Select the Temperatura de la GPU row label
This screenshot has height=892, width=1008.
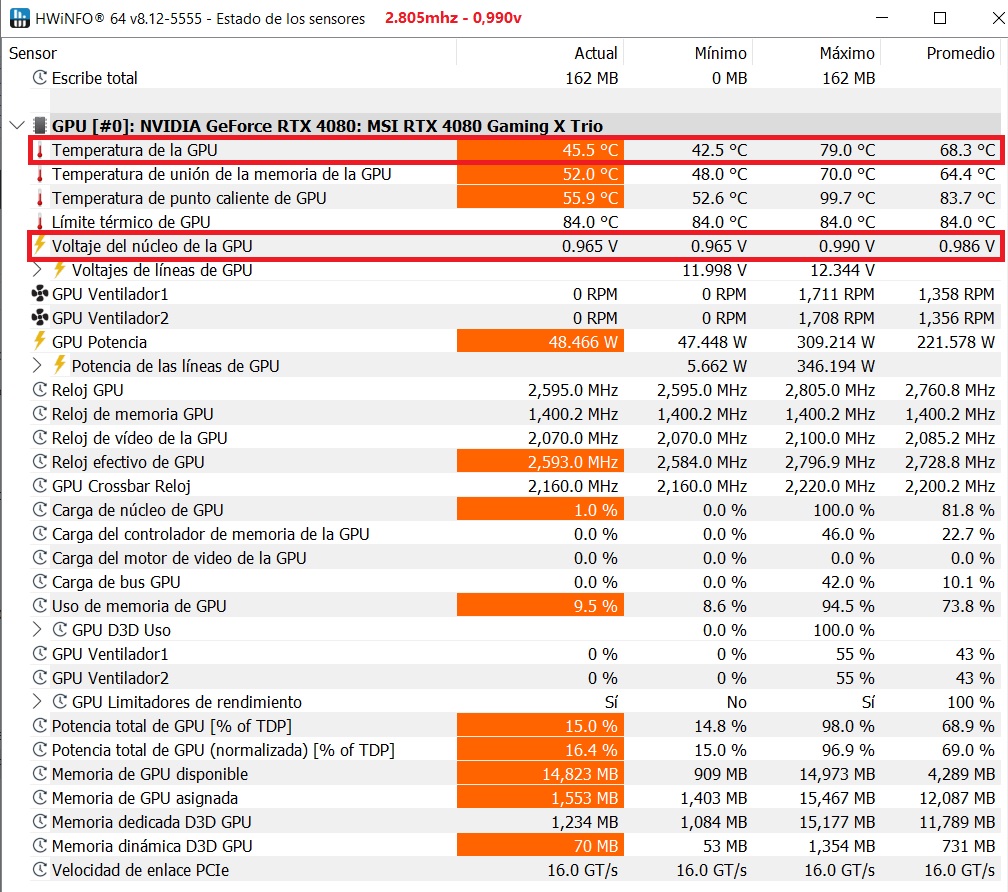[135, 150]
